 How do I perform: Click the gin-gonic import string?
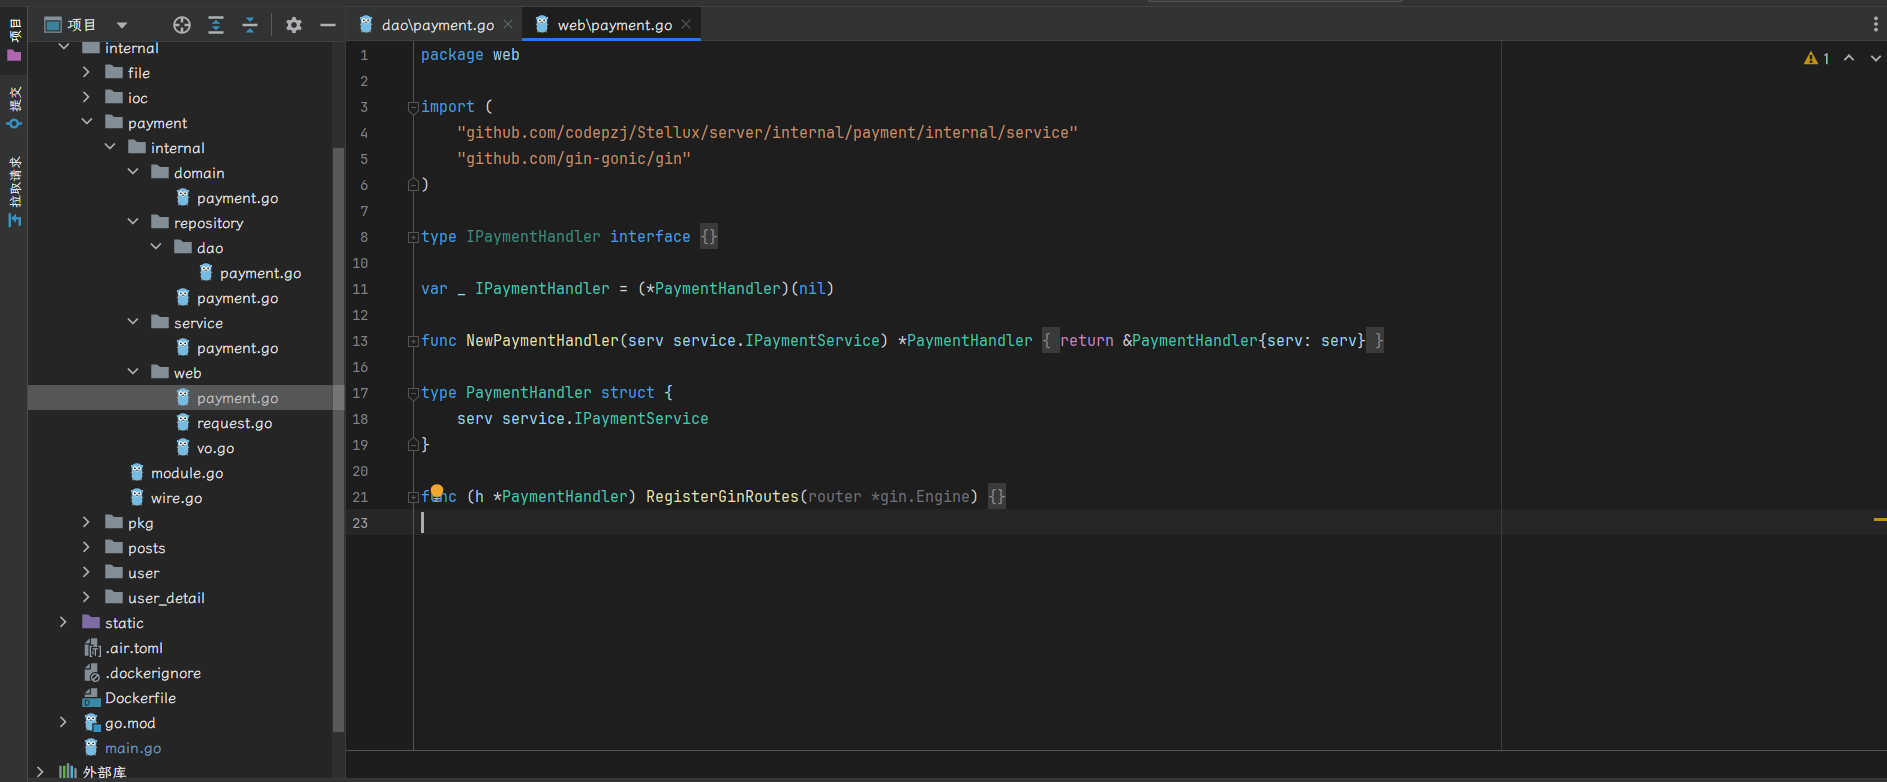[574, 159]
